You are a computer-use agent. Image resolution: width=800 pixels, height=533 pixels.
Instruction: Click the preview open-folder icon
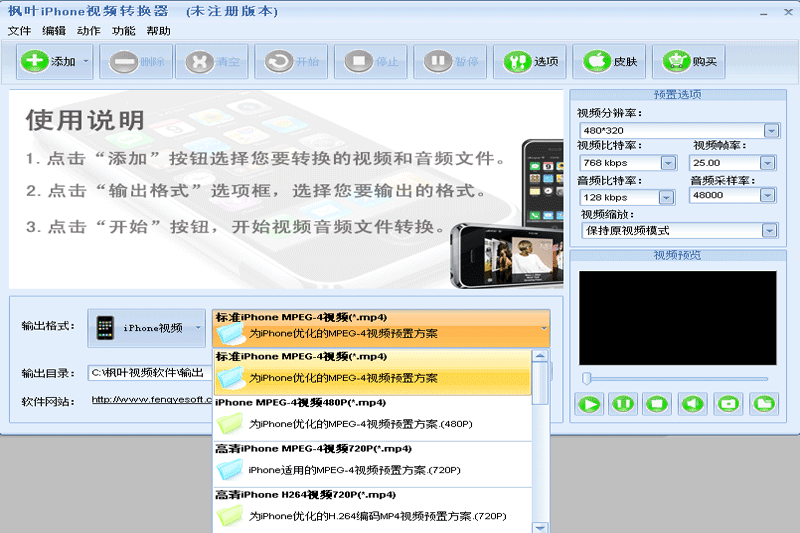coord(764,404)
